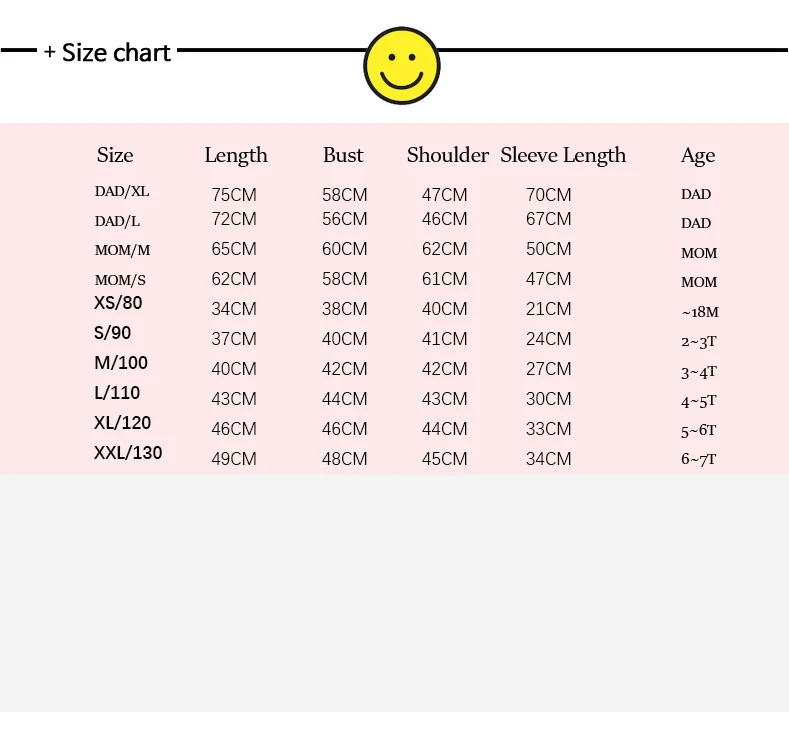
Task: Select the XXL/130 size label
Action: click(x=128, y=452)
